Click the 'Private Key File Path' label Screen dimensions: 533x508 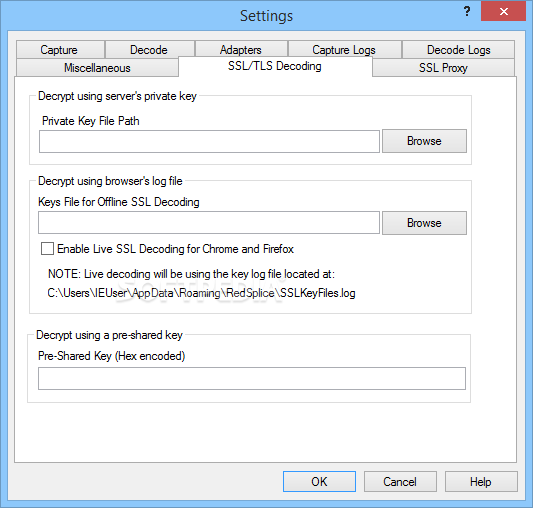pos(90,121)
